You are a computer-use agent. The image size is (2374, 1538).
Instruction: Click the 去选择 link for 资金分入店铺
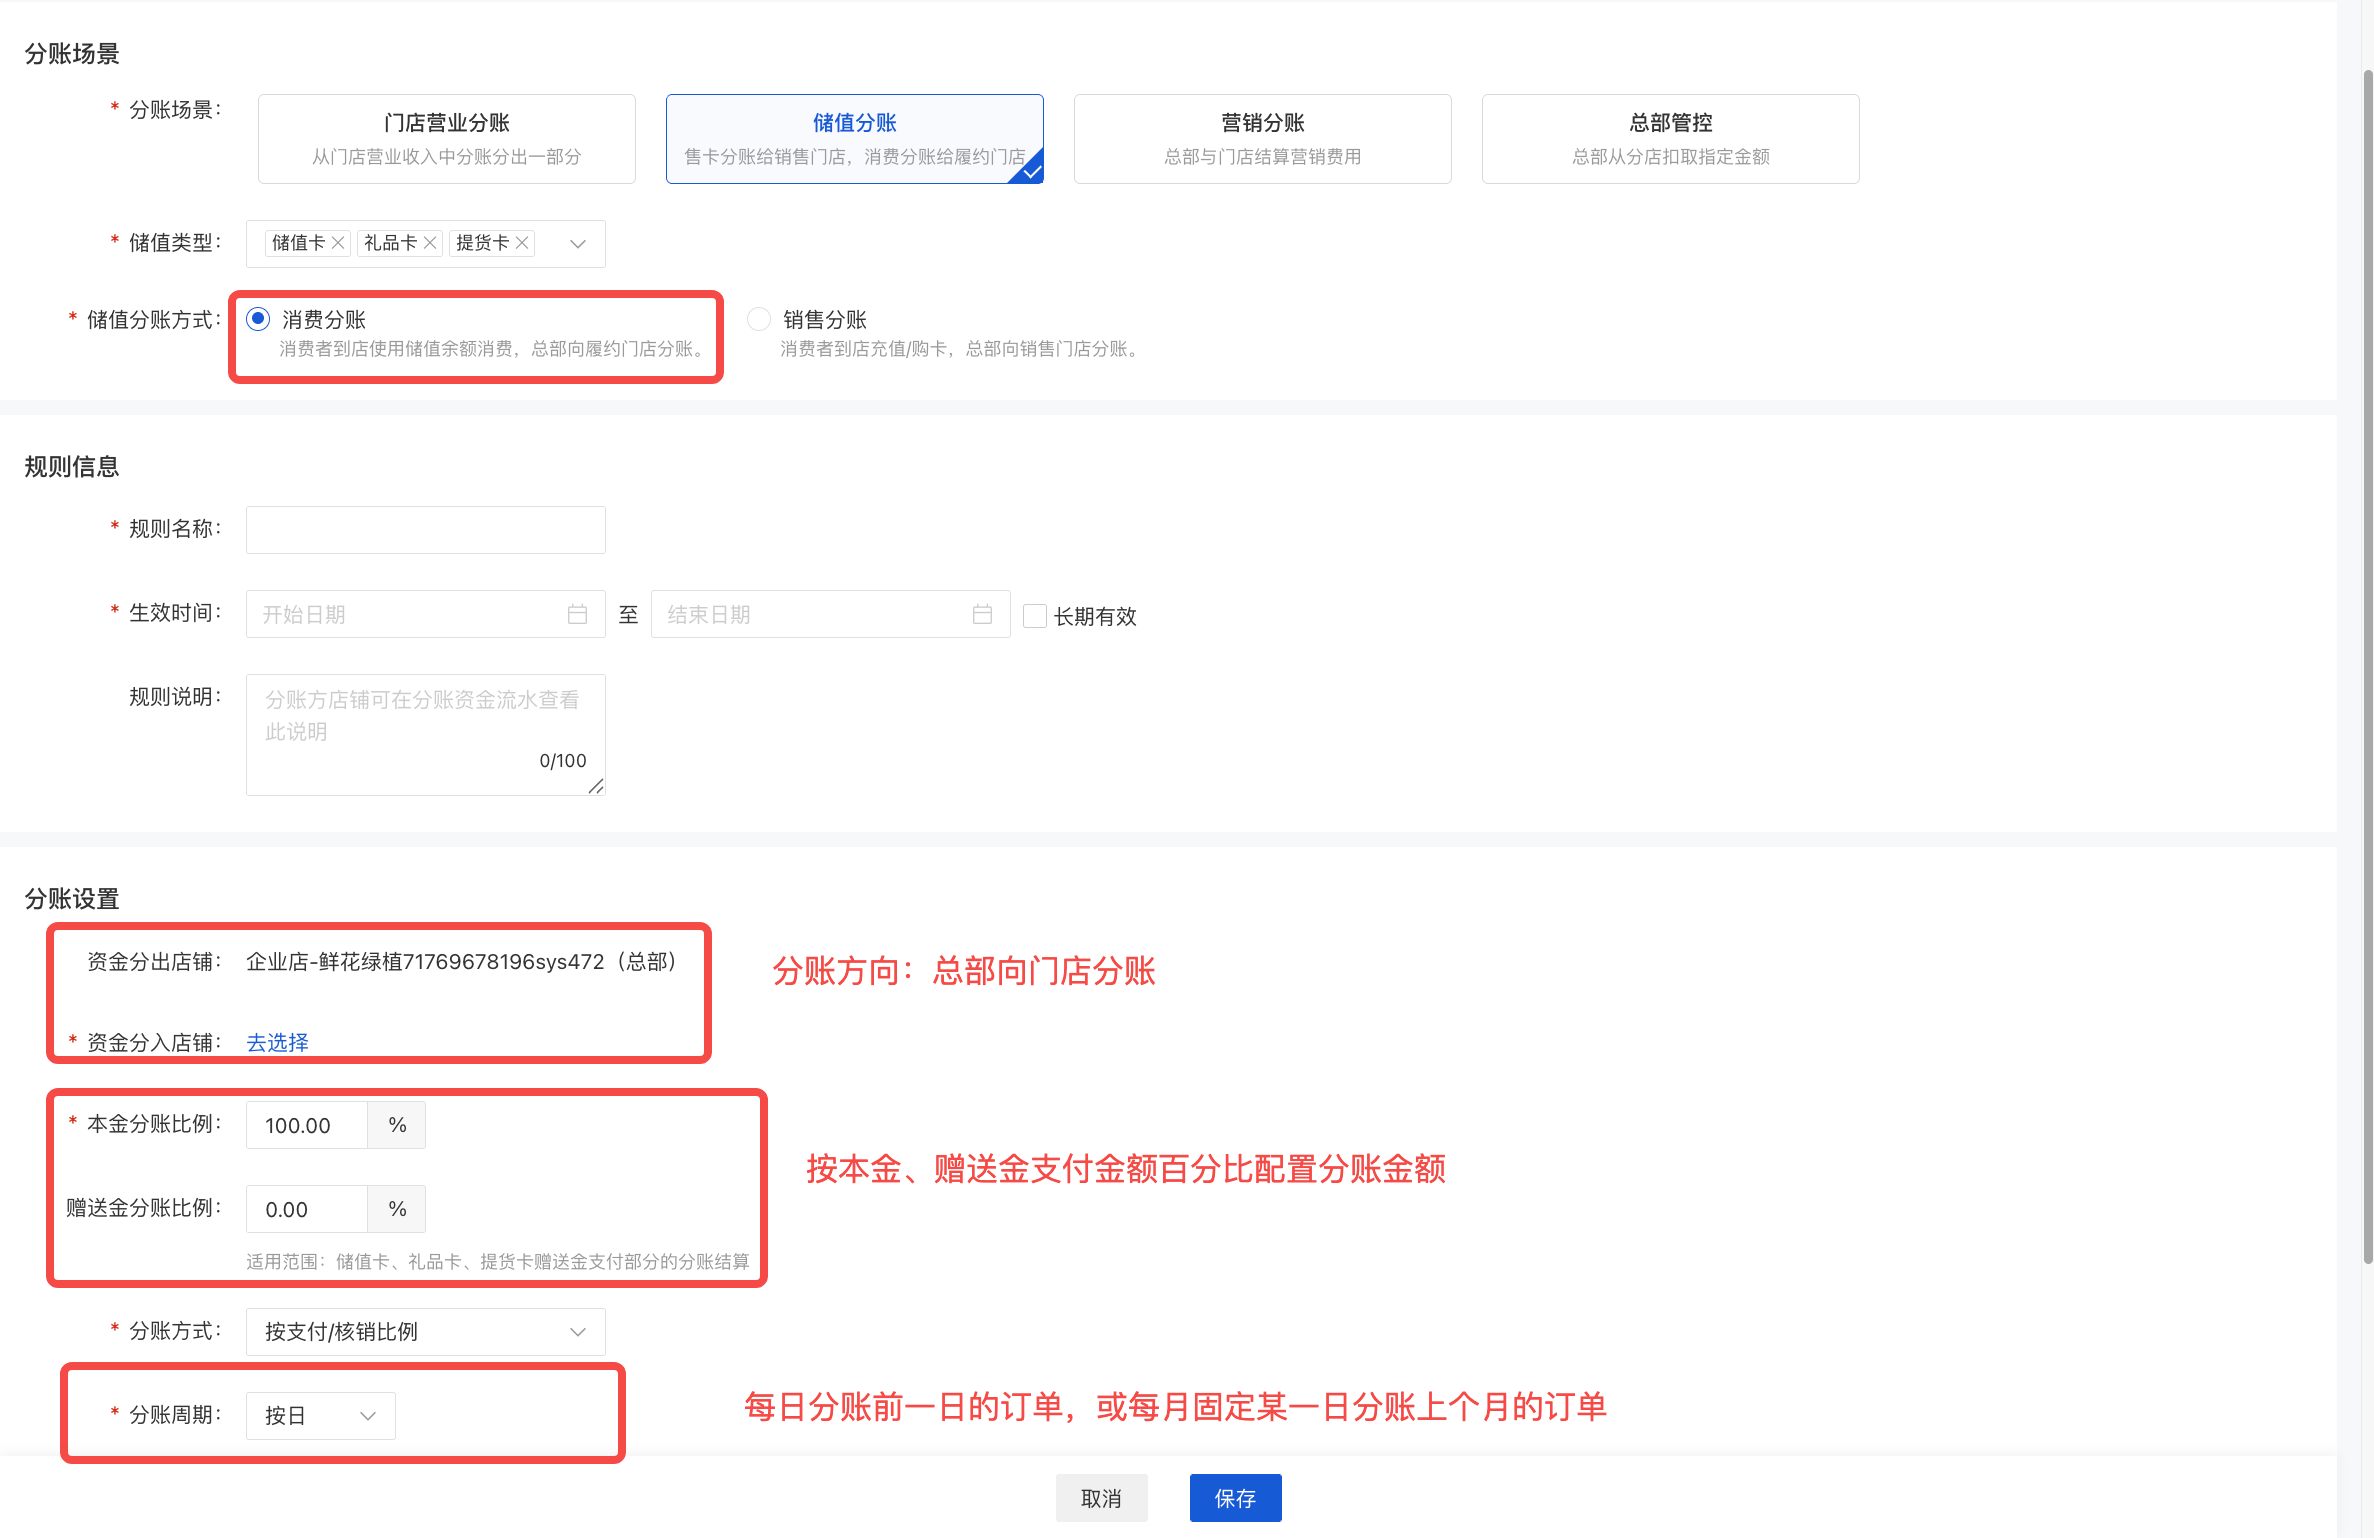click(x=277, y=1043)
